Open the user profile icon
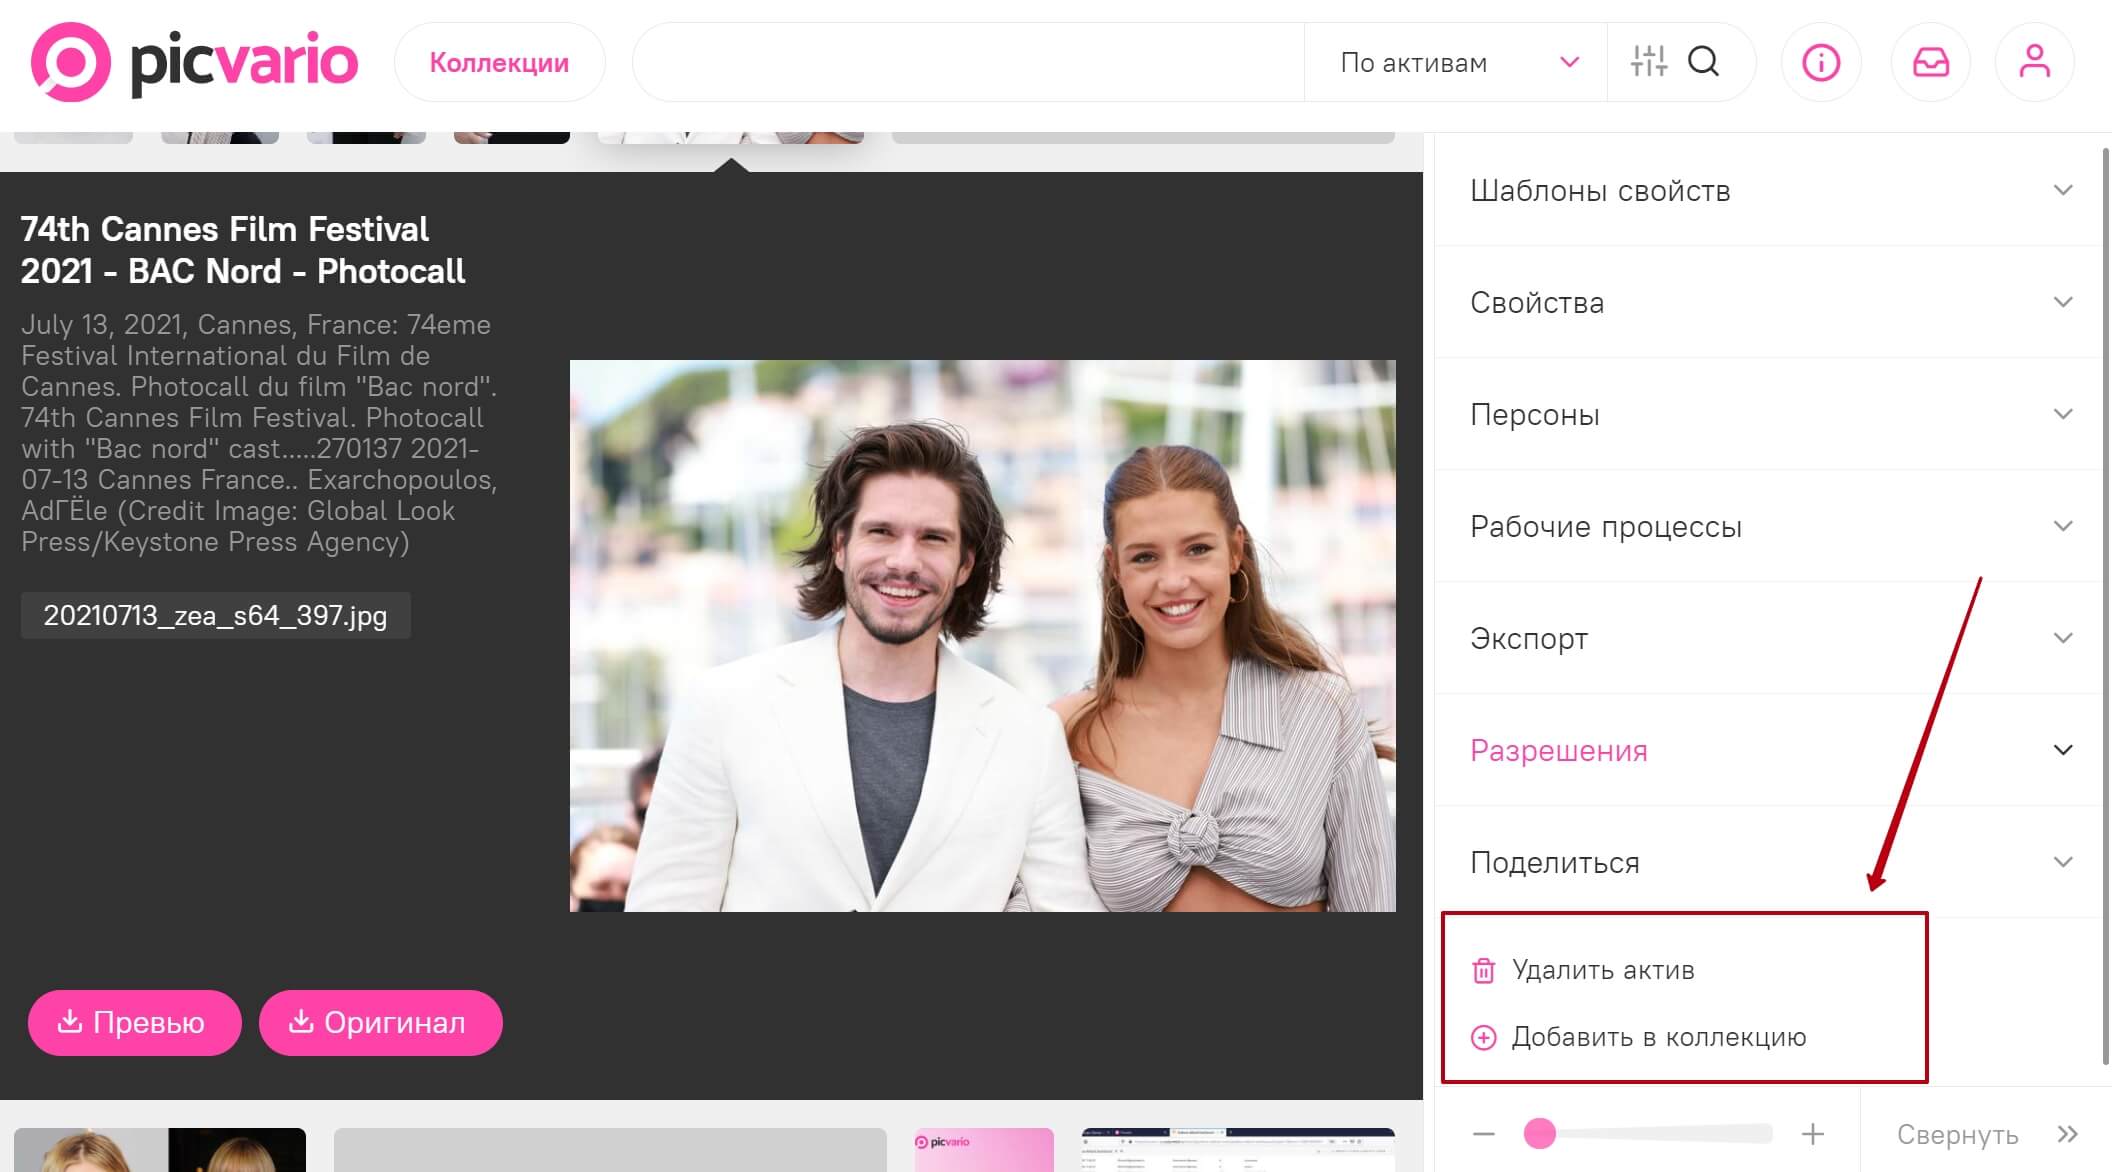Viewport: 2112px width, 1172px height. click(2034, 63)
